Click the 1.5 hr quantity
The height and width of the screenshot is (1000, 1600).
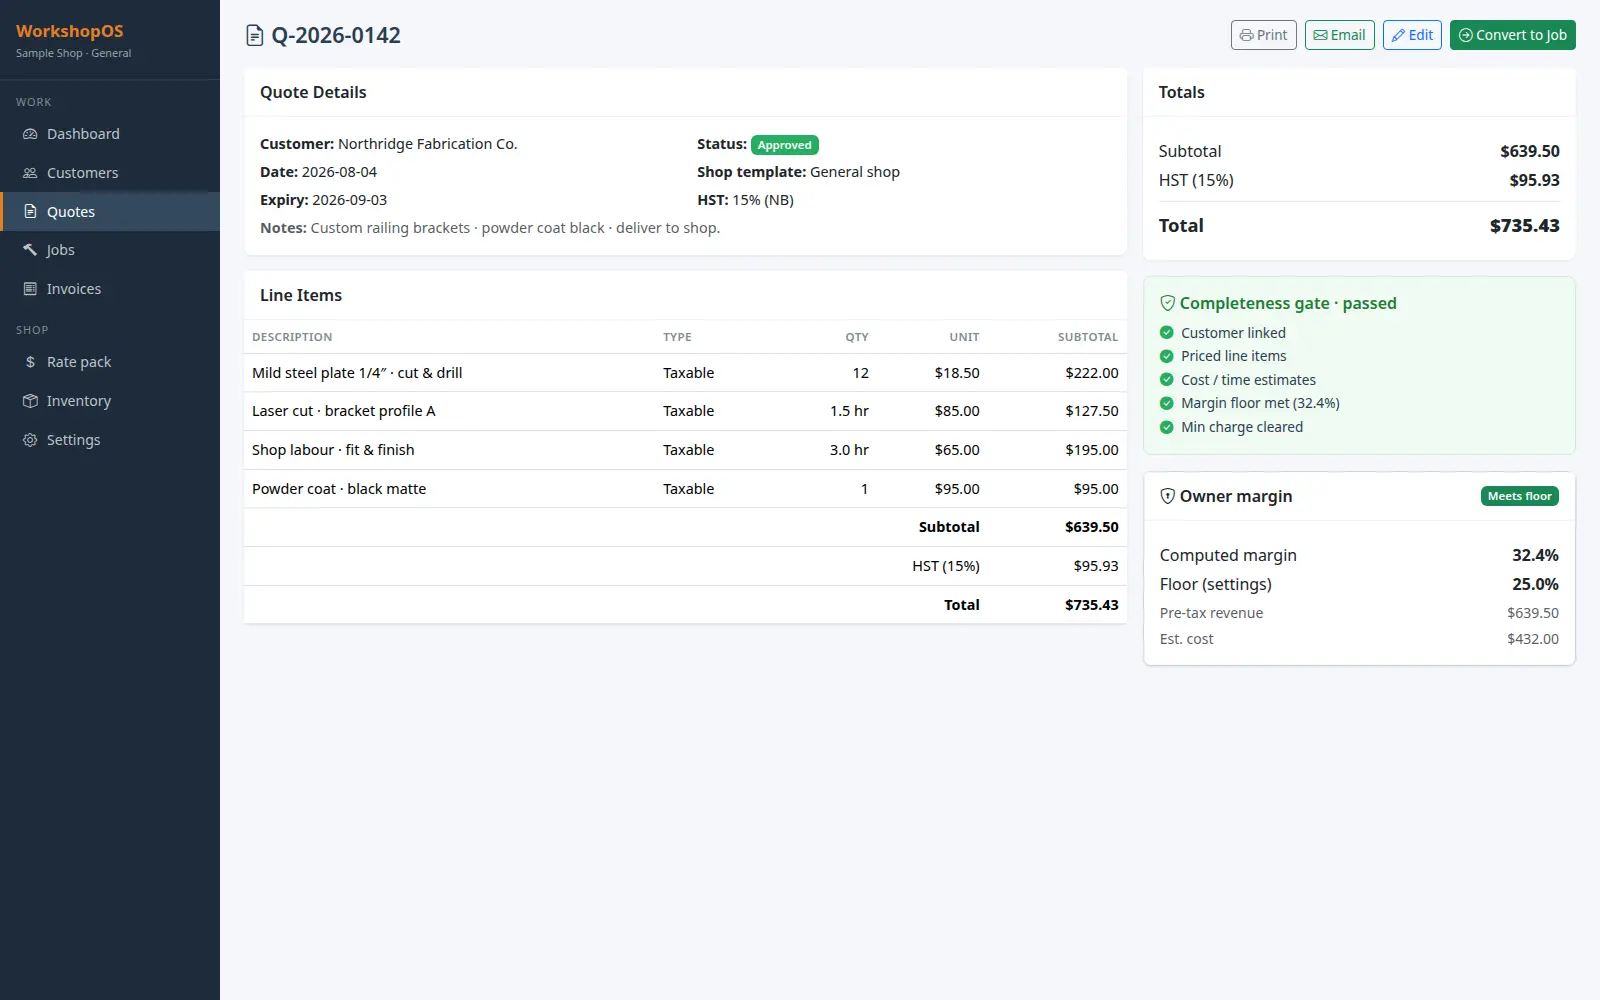coord(849,411)
